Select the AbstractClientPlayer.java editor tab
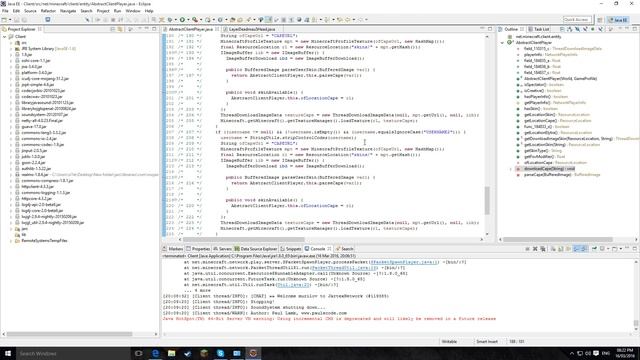 191,29
